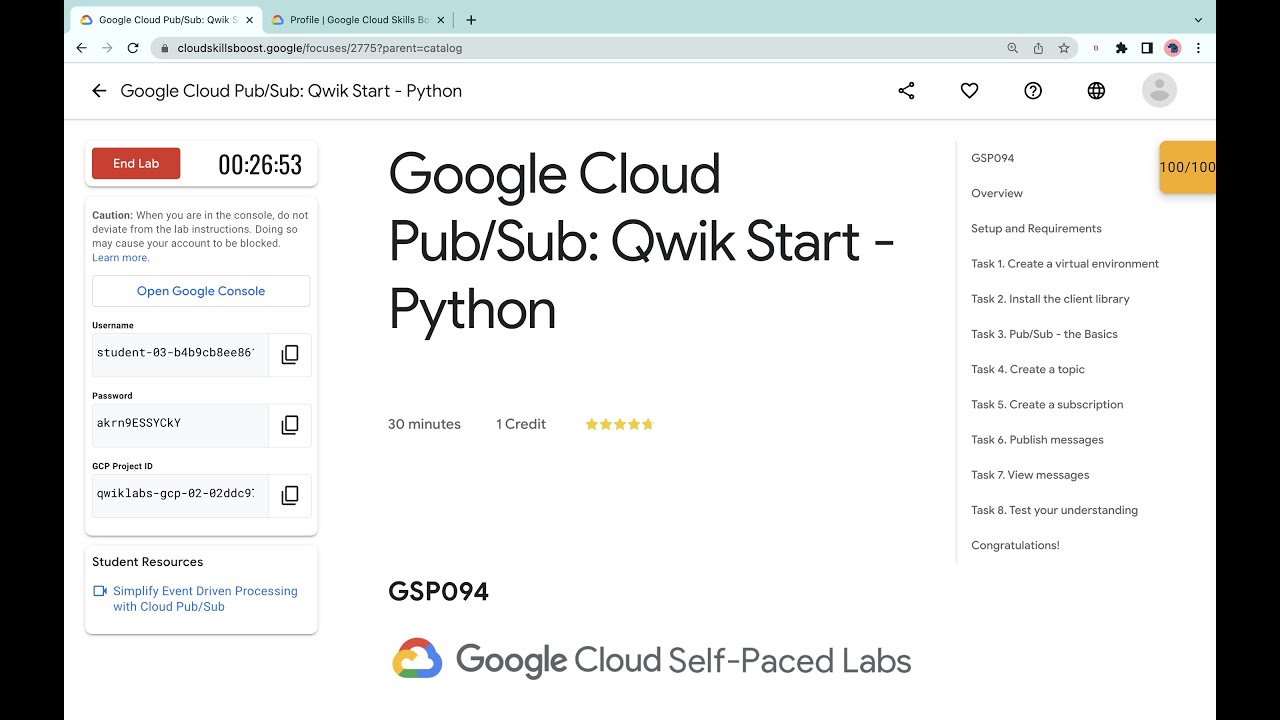
Task: Click the 30 minutes duration text
Action: (x=424, y=424)
